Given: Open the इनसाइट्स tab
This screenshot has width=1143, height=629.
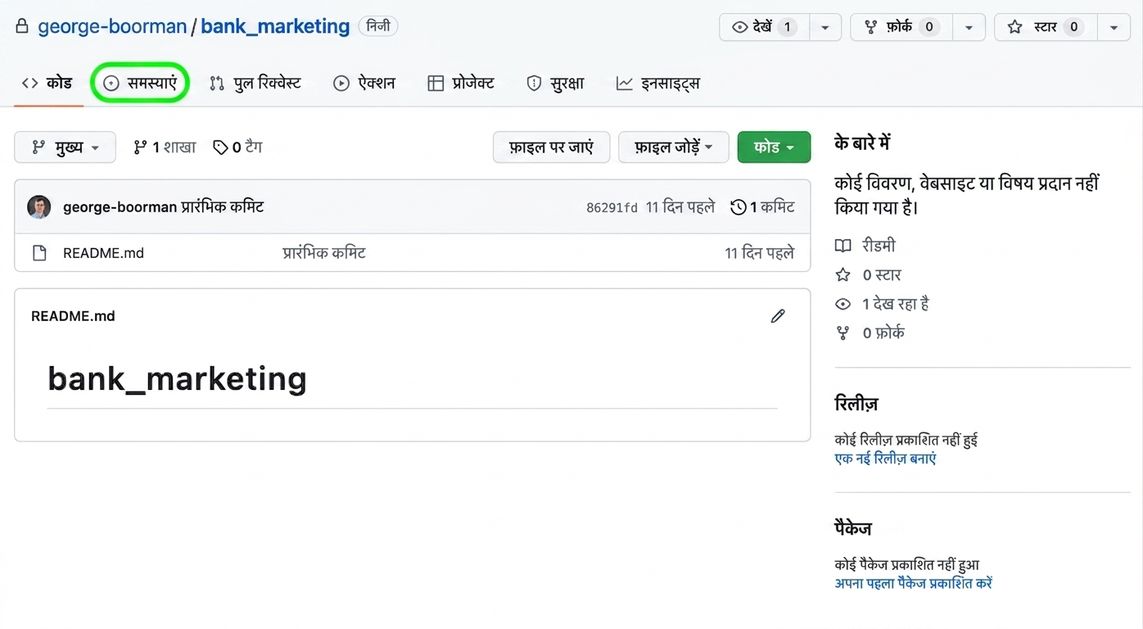Looking at the screenshot, I should (658, 83).
